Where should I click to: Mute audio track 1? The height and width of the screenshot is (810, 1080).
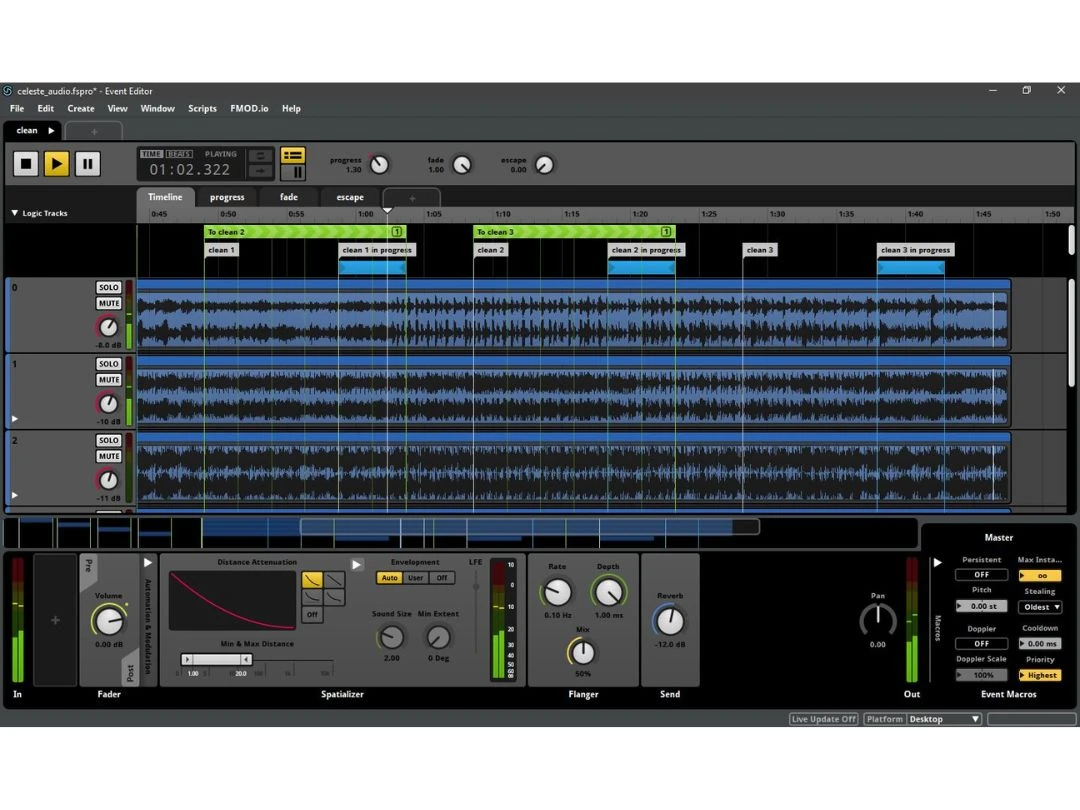pyautogui.click(x=108, y=380)
